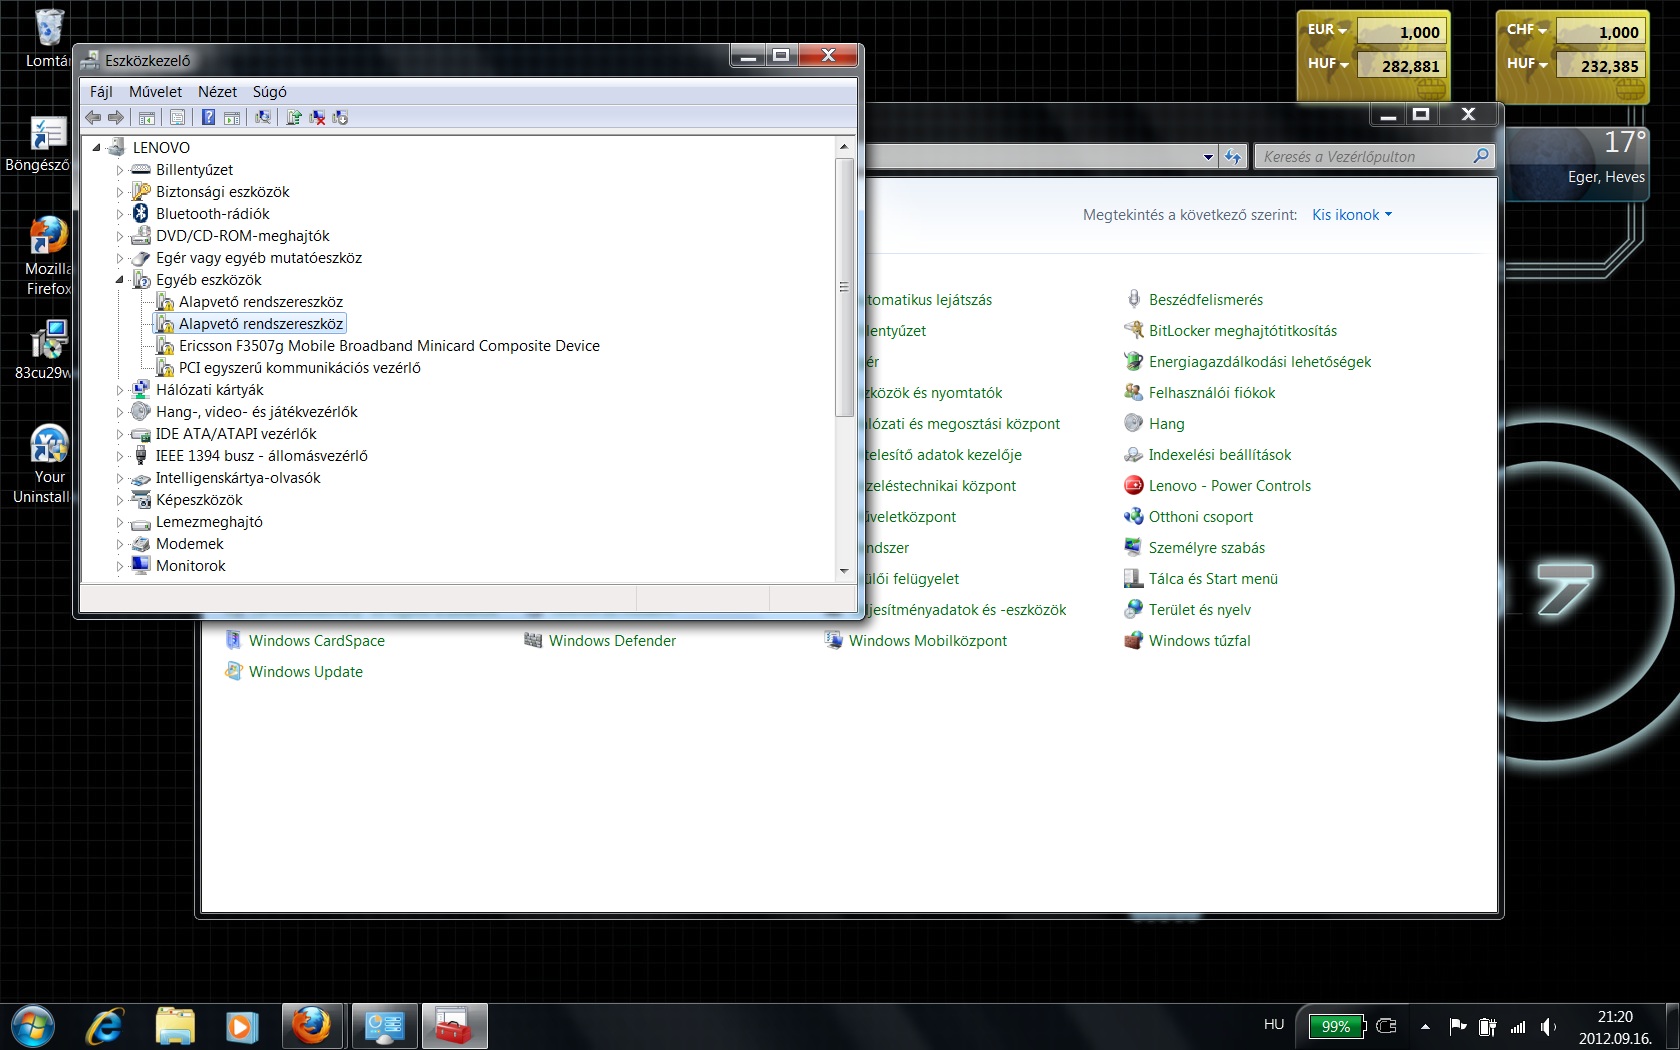This screenshot has height=1050, width=1680.
Task: Select Ericsson F3507g Mobile Broadband device
Action: [x=389, y=346]
